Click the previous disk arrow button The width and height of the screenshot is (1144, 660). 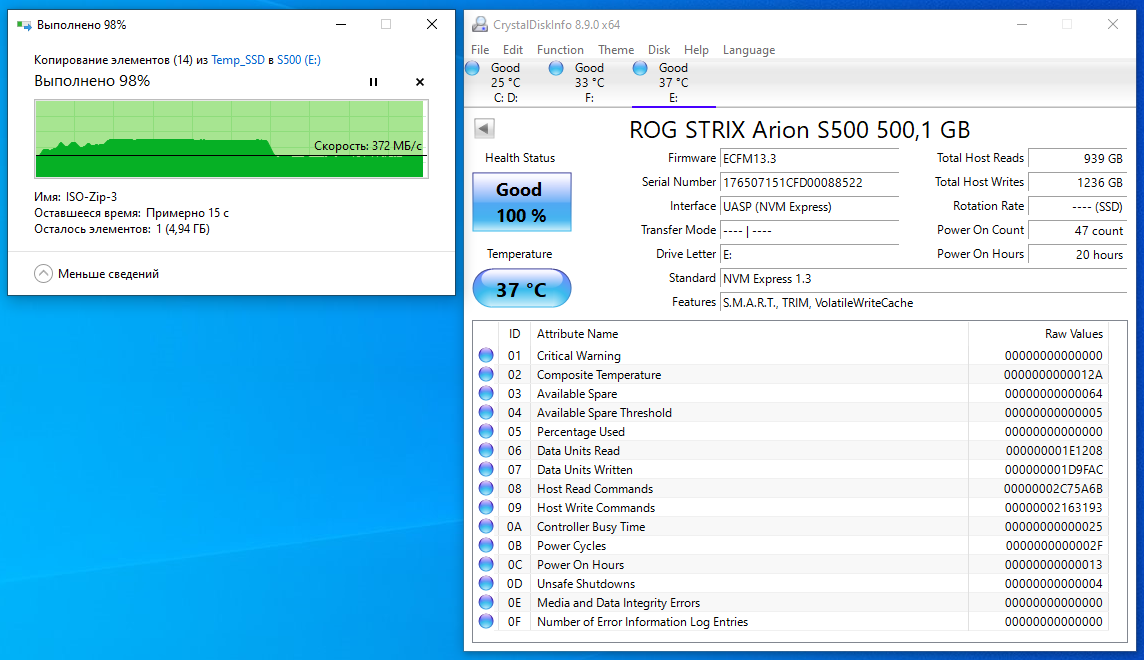tap(484, 128)
